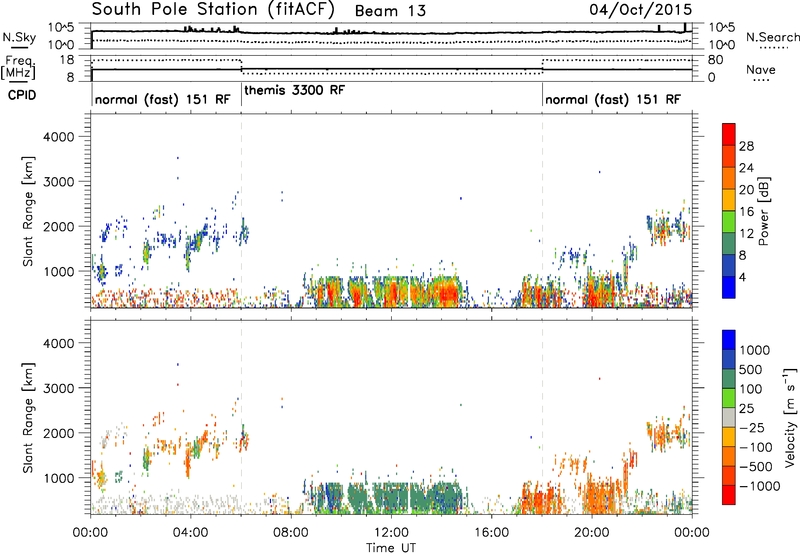Click the 'Nave' legend label

(x=761, y=70)
